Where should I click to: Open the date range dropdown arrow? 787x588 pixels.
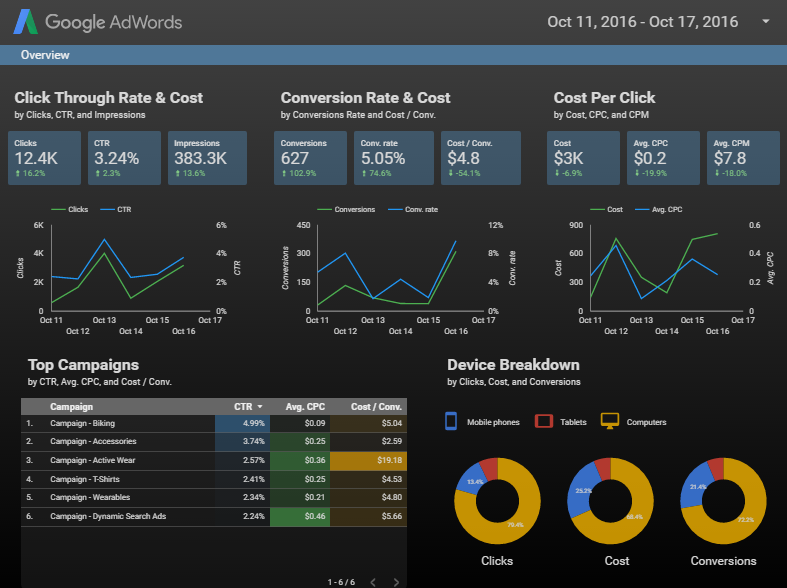click(765, 22)
